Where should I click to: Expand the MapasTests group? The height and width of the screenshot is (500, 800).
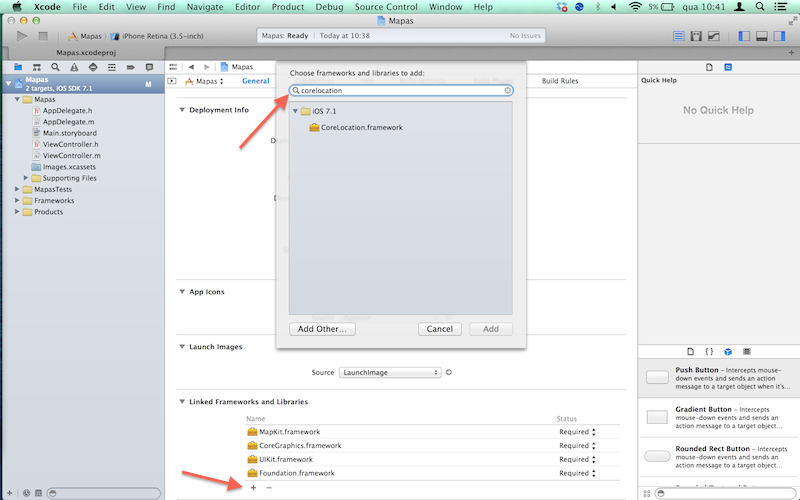coord(17,189)
